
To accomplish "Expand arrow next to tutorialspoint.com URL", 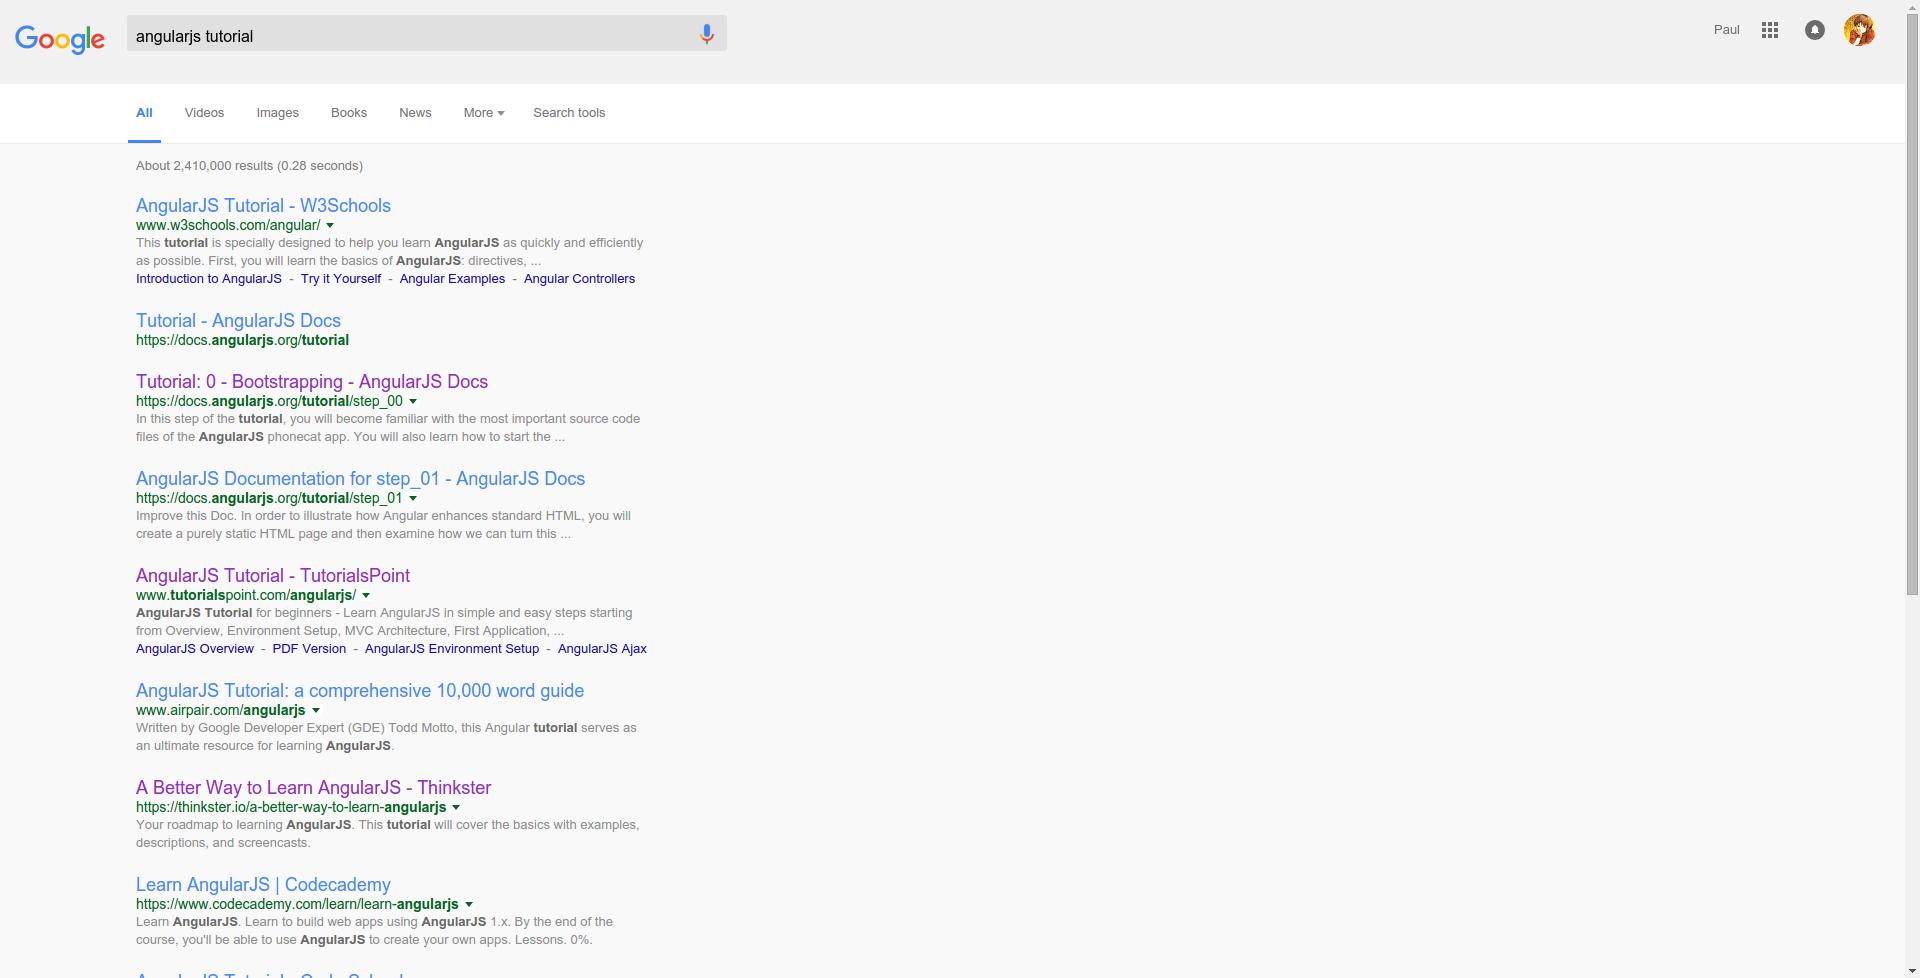I will click(x=366, y=596).
